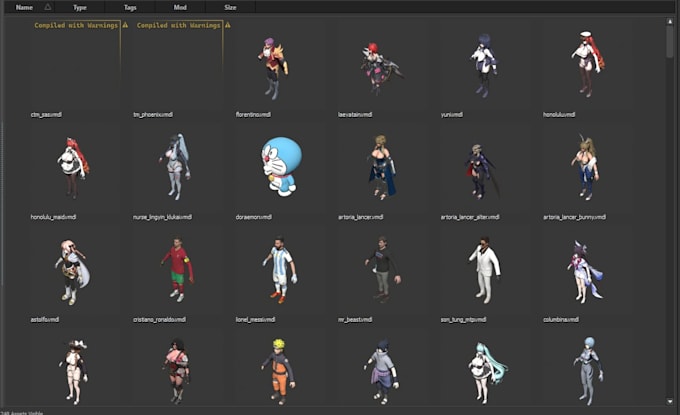Image resolution: width=680 pixels, height=415 pixels.
Task: Click the scrollbar up arrow
Action: (x=670, y=21)
